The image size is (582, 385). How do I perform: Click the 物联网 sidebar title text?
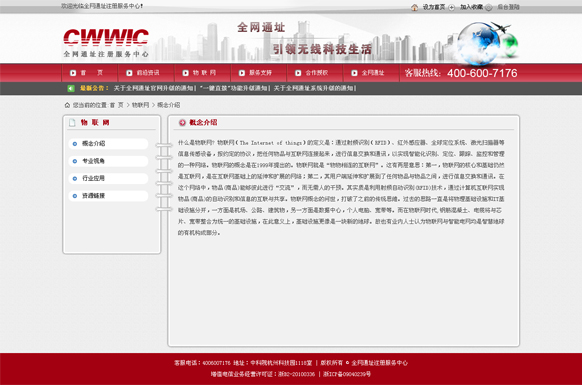tap(95, 123)
